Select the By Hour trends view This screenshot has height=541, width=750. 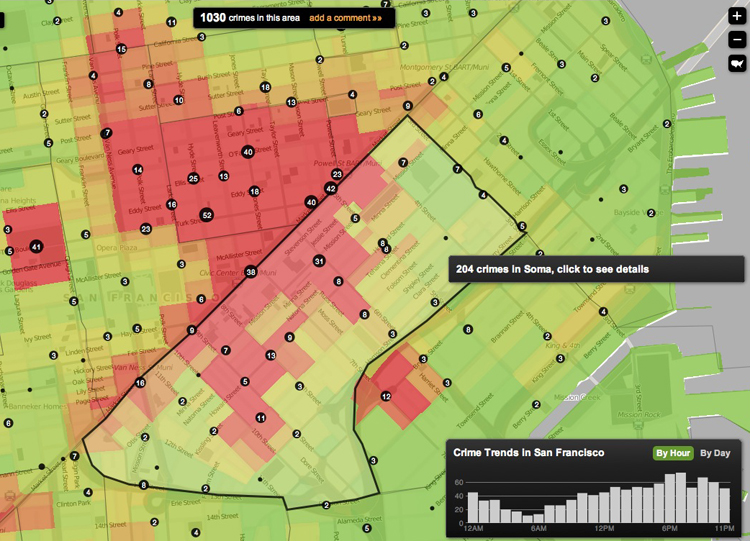tap(673, 453)
